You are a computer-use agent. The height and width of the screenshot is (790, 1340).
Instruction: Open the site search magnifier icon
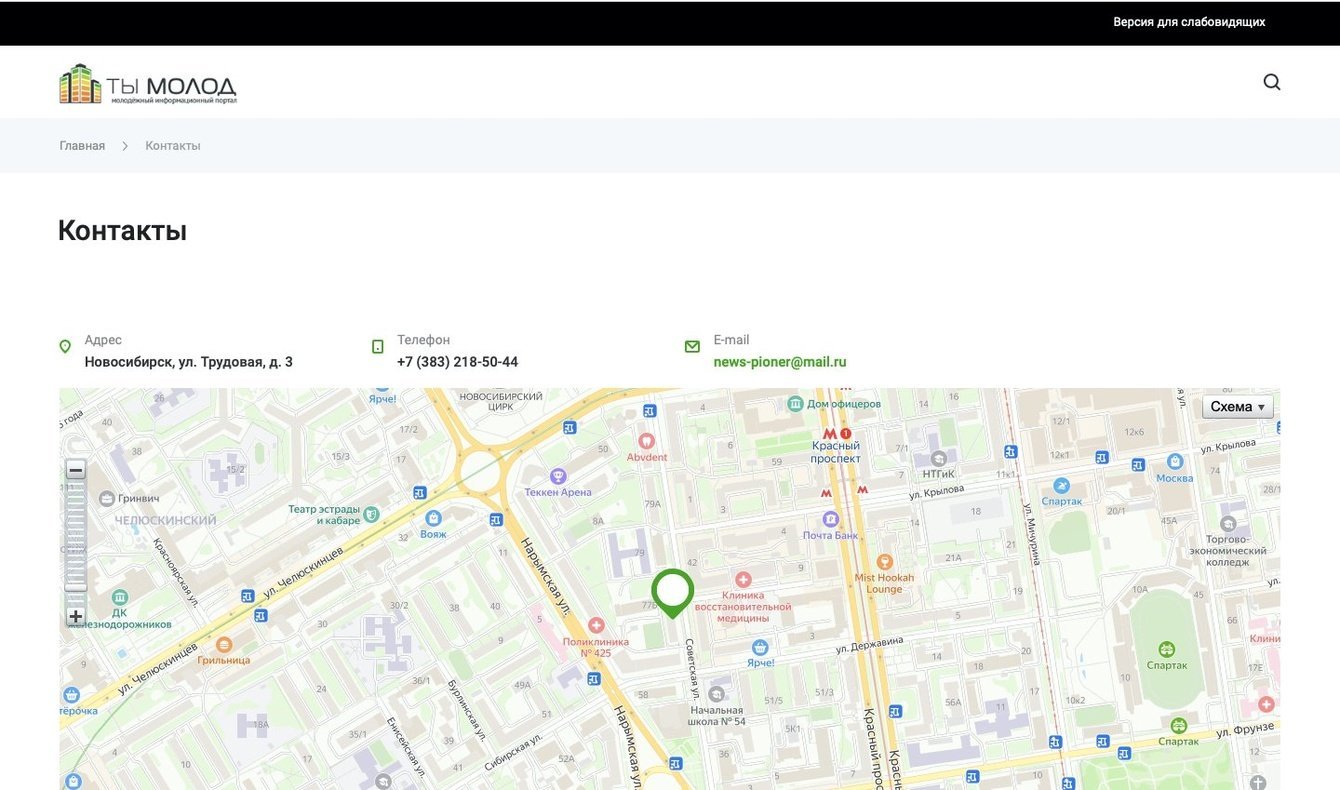coord(1272,82)
